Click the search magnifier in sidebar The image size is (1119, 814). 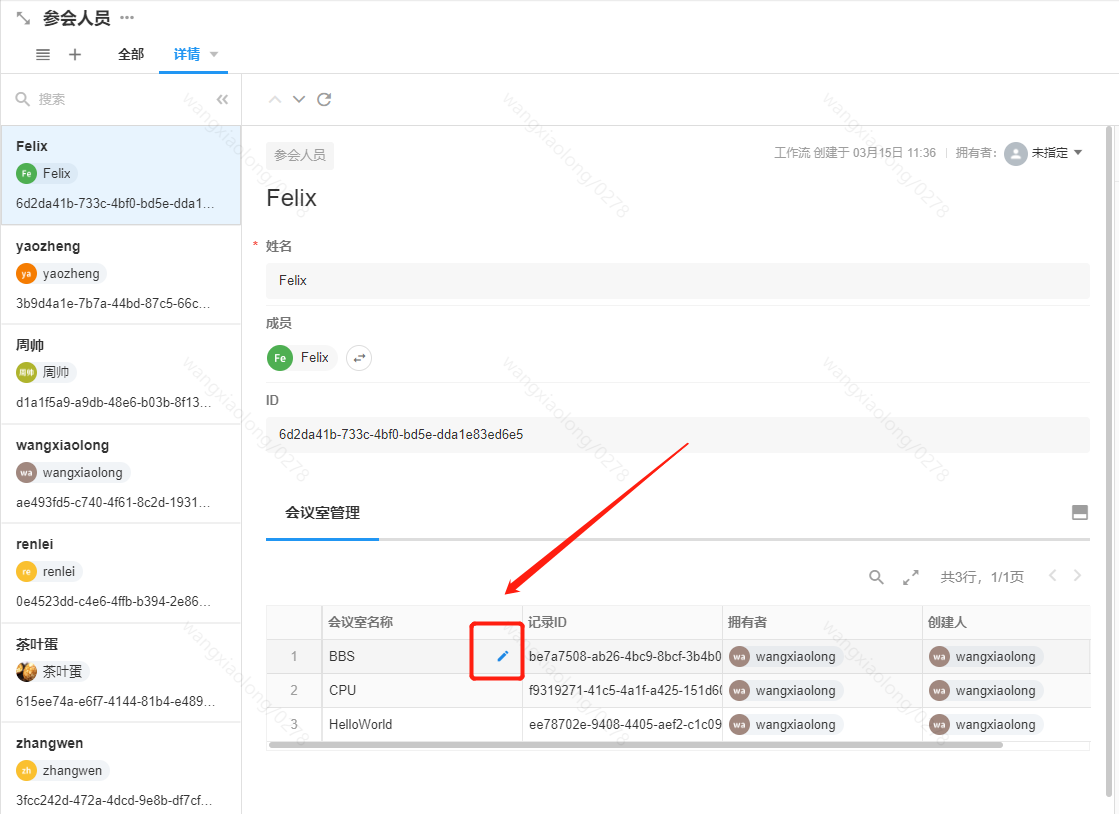click(23, 98)
